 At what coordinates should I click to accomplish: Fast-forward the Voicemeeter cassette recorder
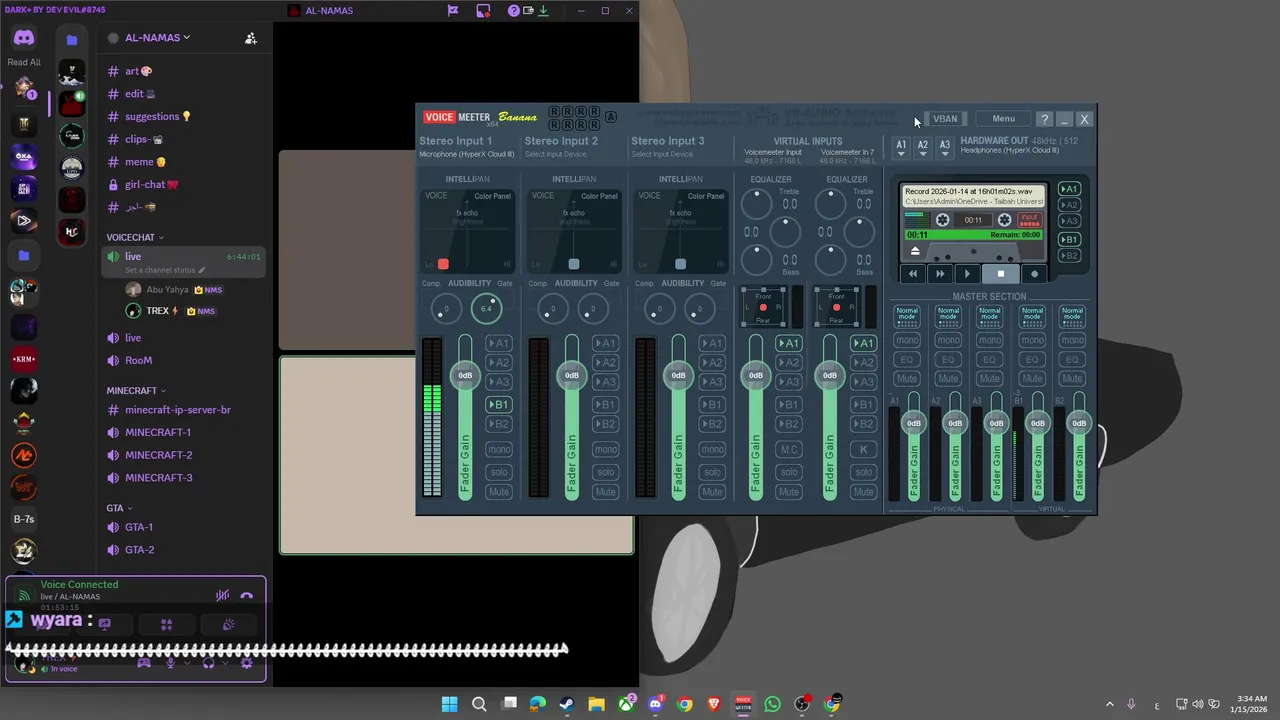click(x=939, y=273)
